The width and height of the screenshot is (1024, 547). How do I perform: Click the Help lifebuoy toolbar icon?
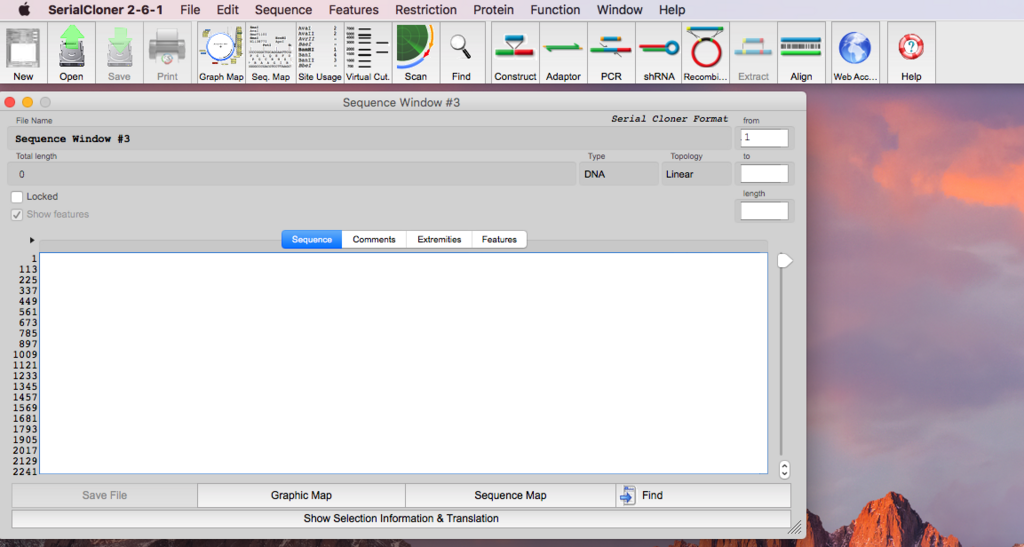click(911, 52)
